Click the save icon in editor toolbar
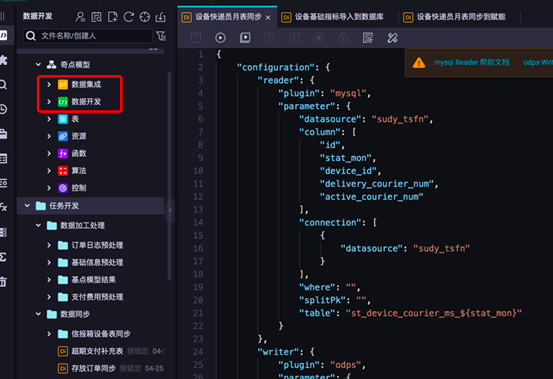The image size is (553, 379). [196, 38]
